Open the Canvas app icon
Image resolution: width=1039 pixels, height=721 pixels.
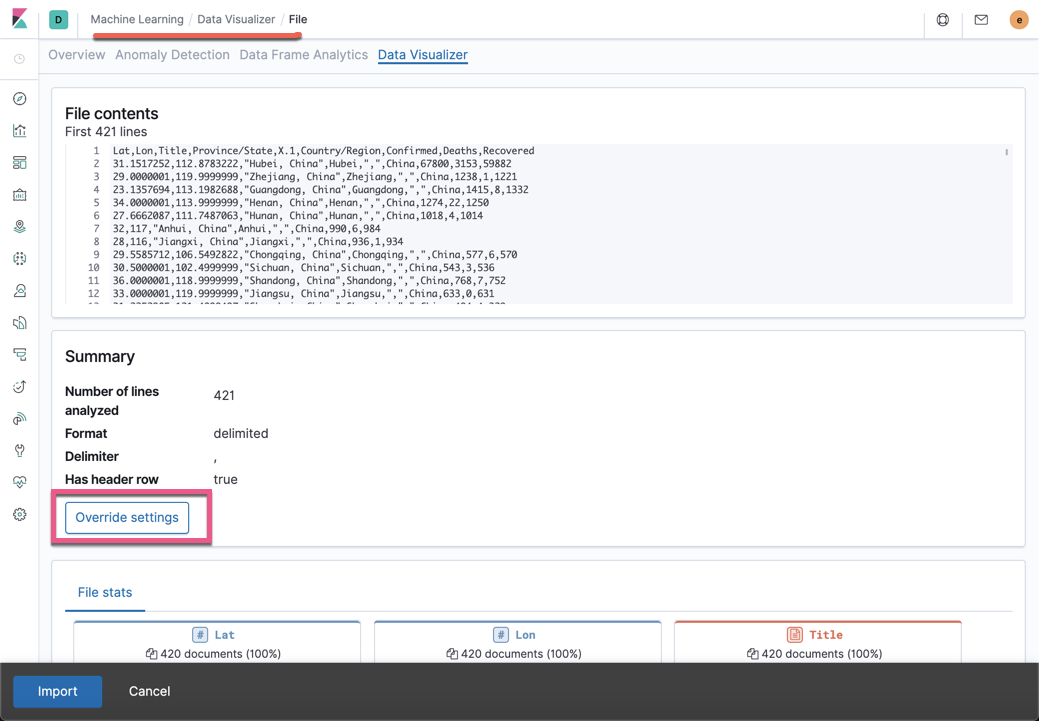click(19, 194)
